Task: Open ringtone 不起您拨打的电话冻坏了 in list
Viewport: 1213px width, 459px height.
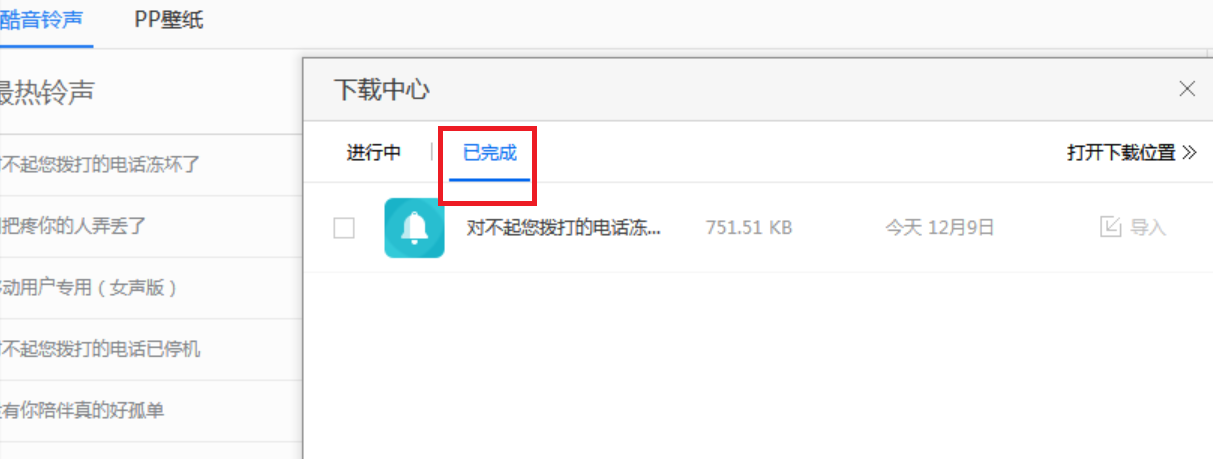Action: point(100,164)
